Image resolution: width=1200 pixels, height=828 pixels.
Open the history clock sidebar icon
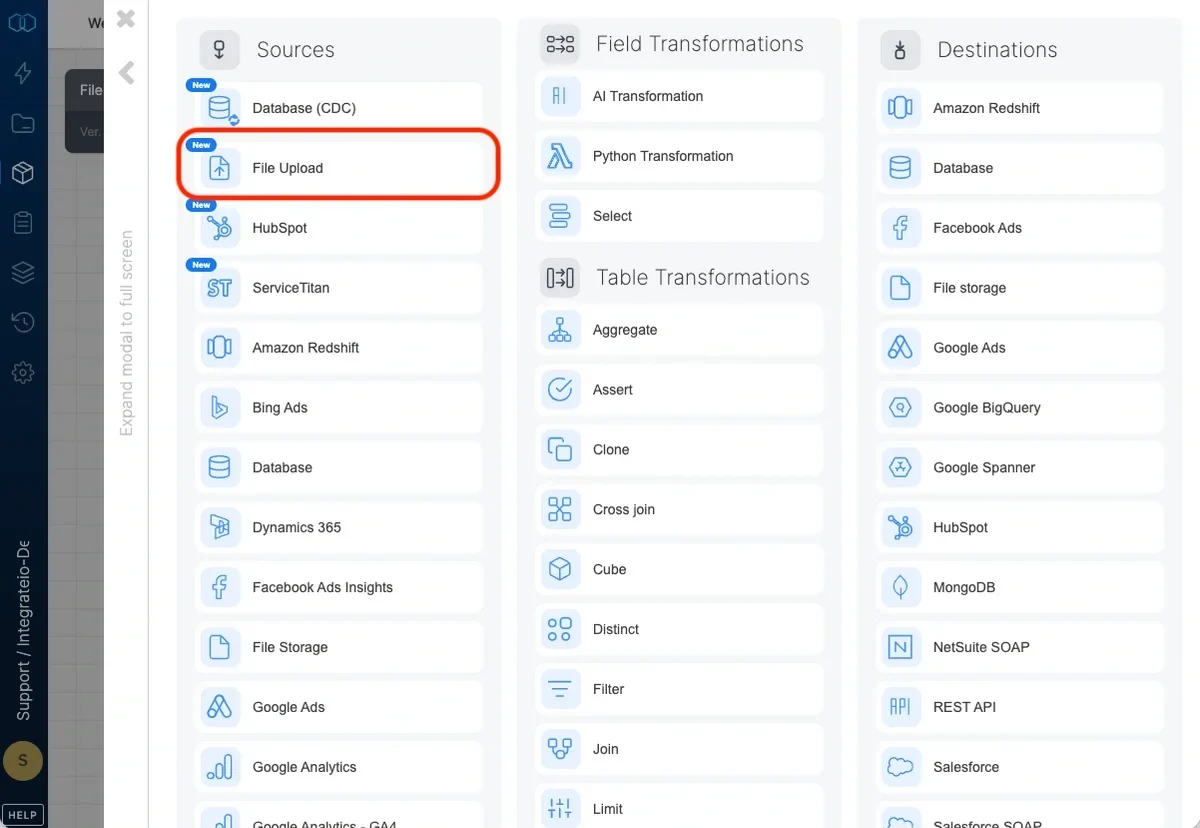tap(22, 322)
